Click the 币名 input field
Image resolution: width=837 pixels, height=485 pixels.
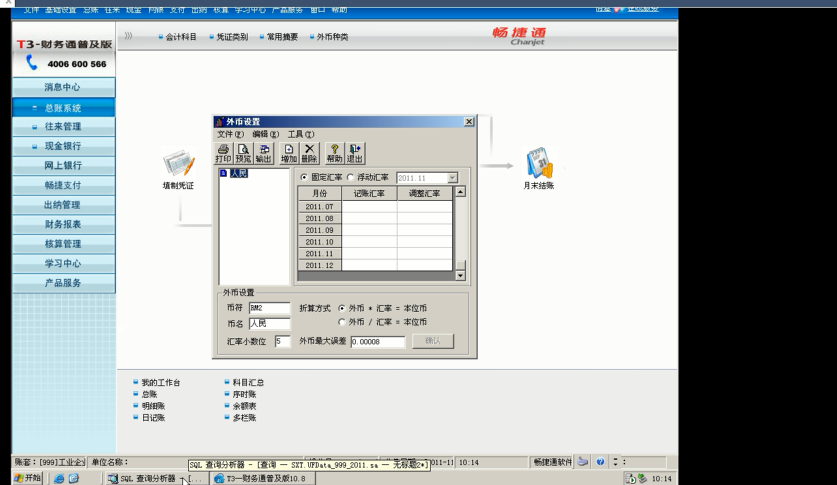pos(269,324)
